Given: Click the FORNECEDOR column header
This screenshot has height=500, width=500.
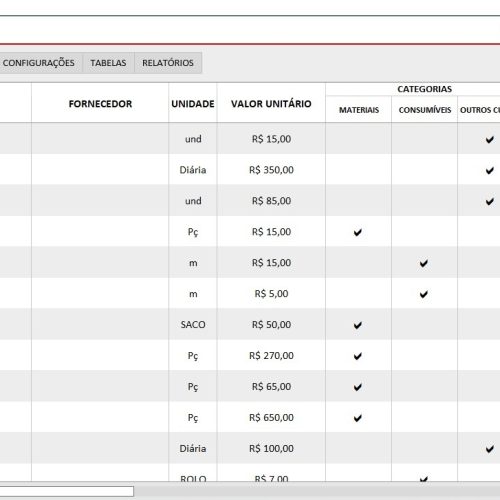Looking at the screenshot, I should (100, 104).
